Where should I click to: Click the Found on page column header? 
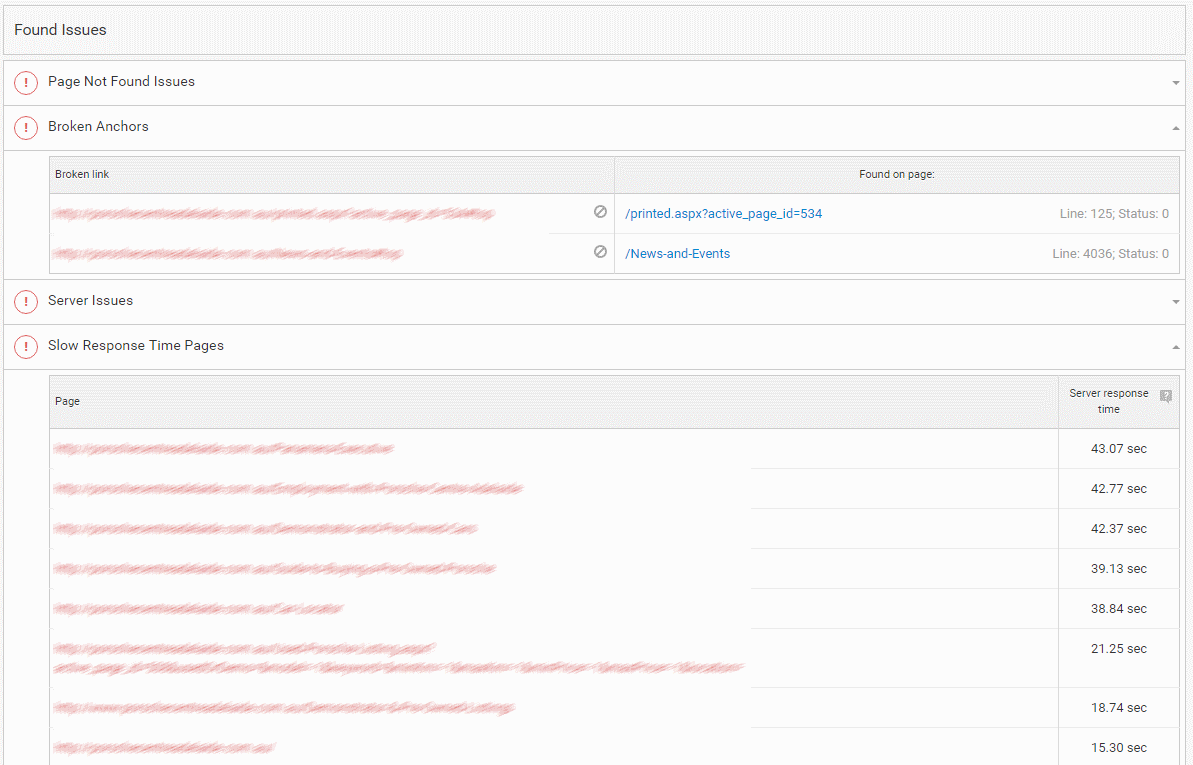[896, 174]
